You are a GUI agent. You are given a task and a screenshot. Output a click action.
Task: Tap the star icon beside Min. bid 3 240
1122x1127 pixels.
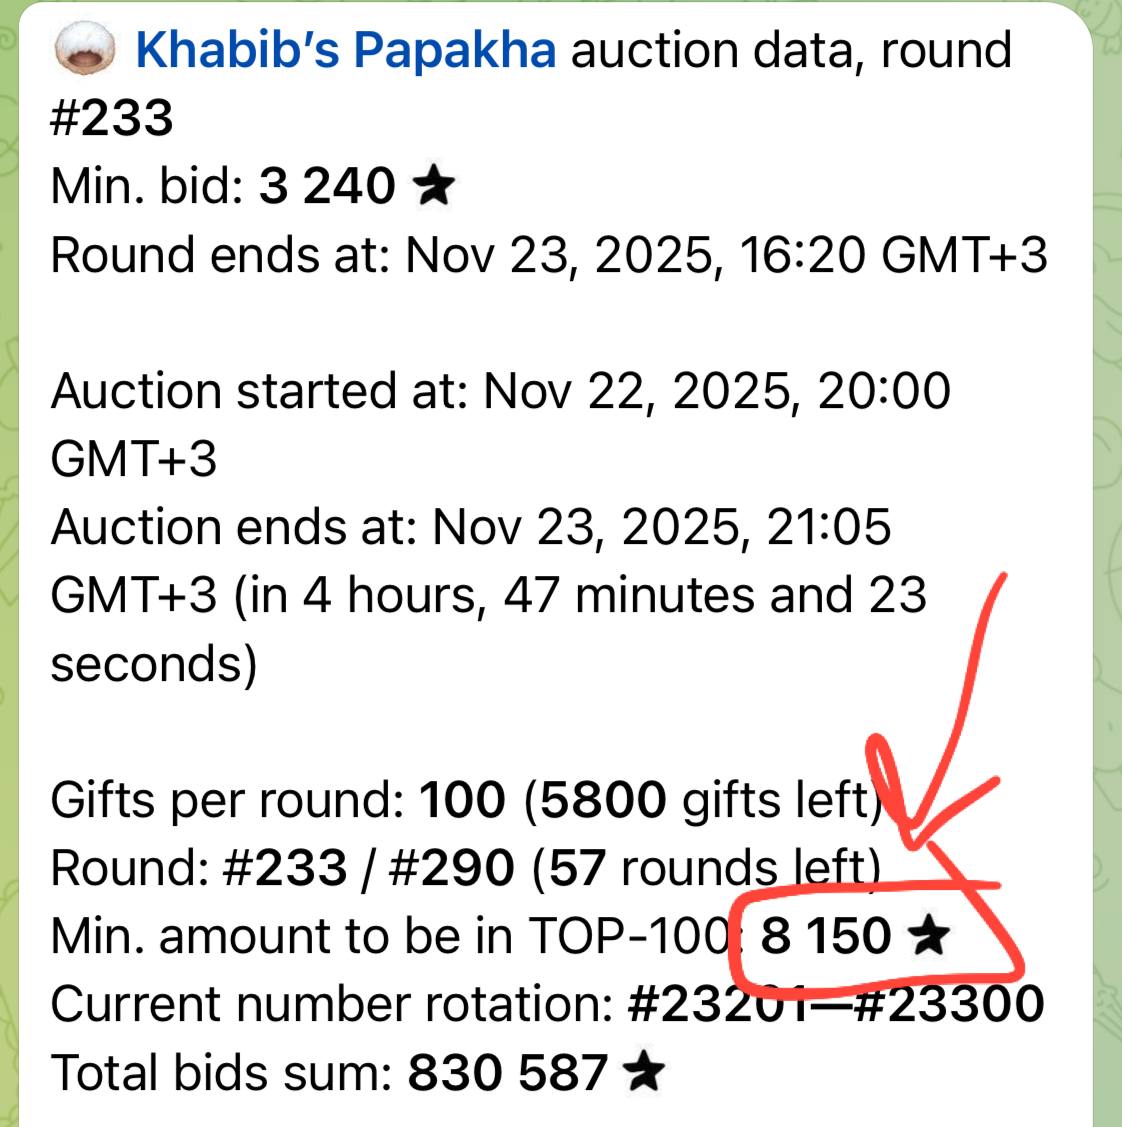tap(434, 185)
